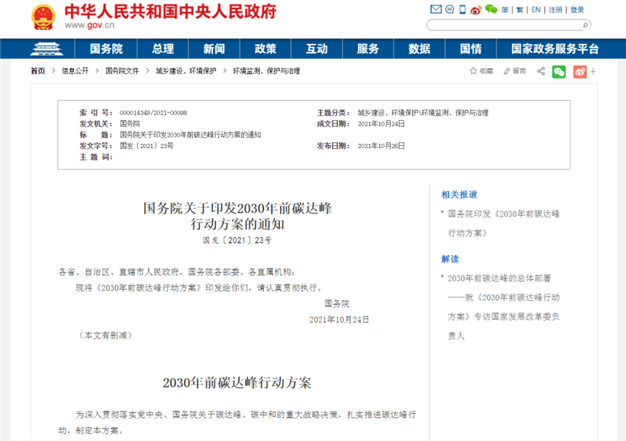Click the 国发〔2021〕23号 value in info box
Screen dimensions: 626x441
[x=147, y=146]
